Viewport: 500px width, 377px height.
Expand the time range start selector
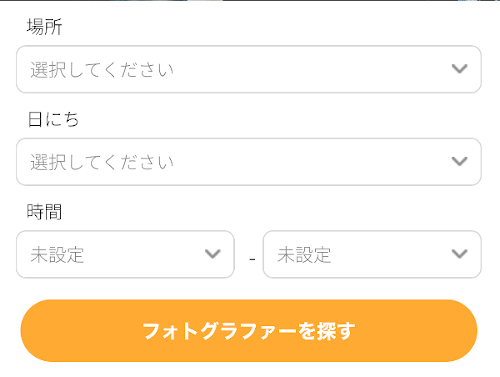125,254
